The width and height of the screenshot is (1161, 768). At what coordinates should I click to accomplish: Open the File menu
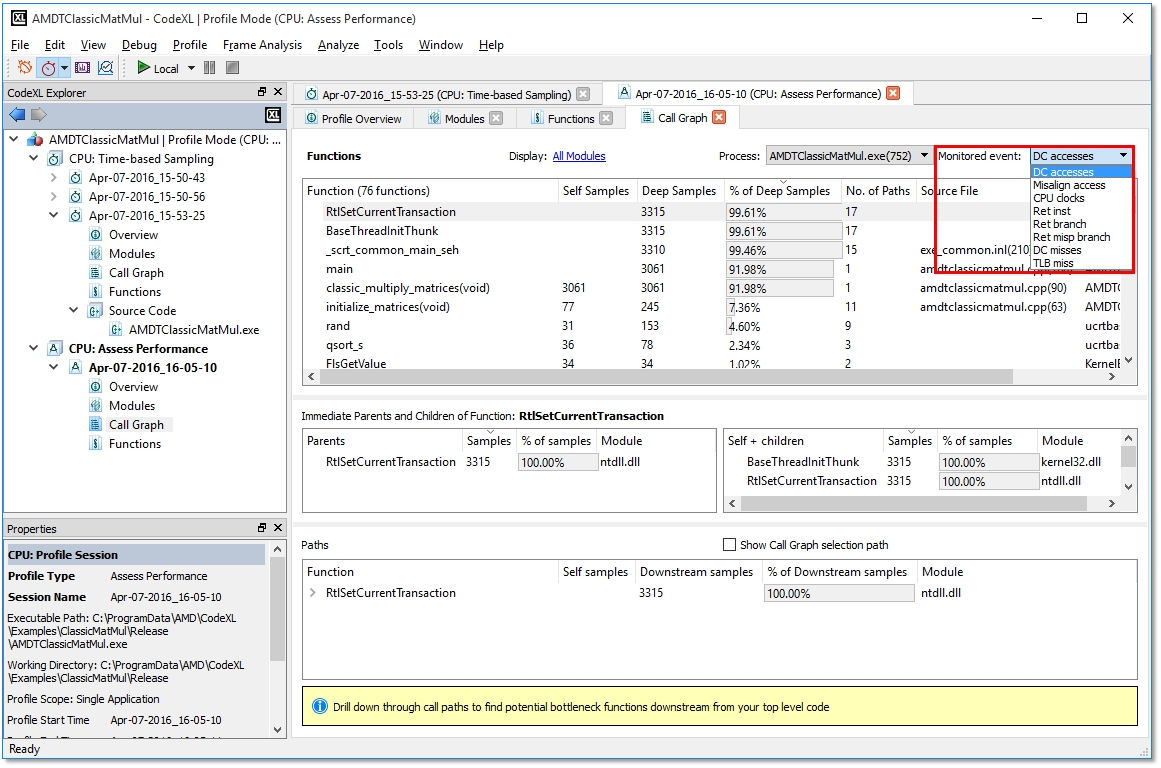(20, 45)
